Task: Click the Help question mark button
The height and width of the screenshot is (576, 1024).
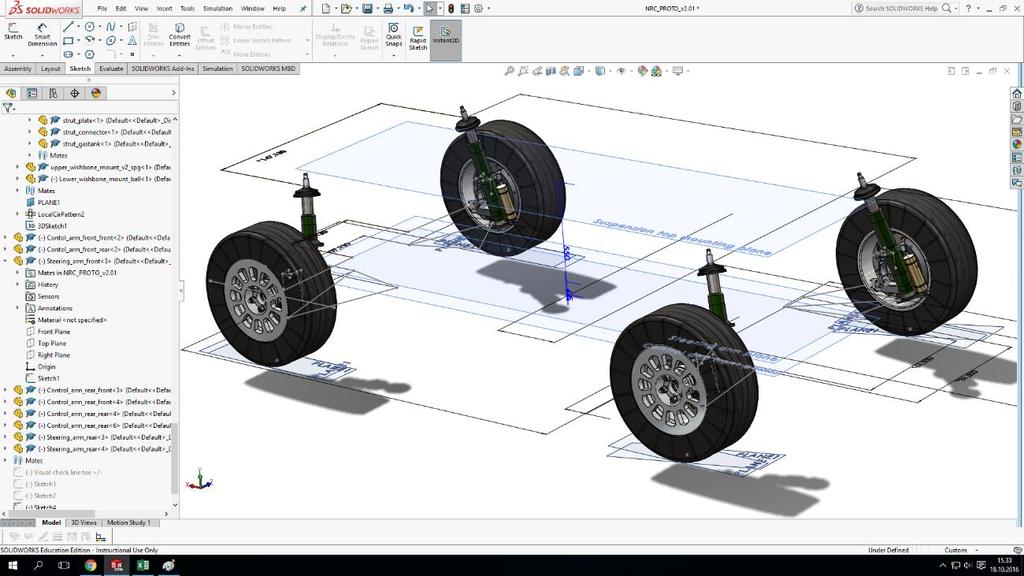Action: (x=968, y=8)
